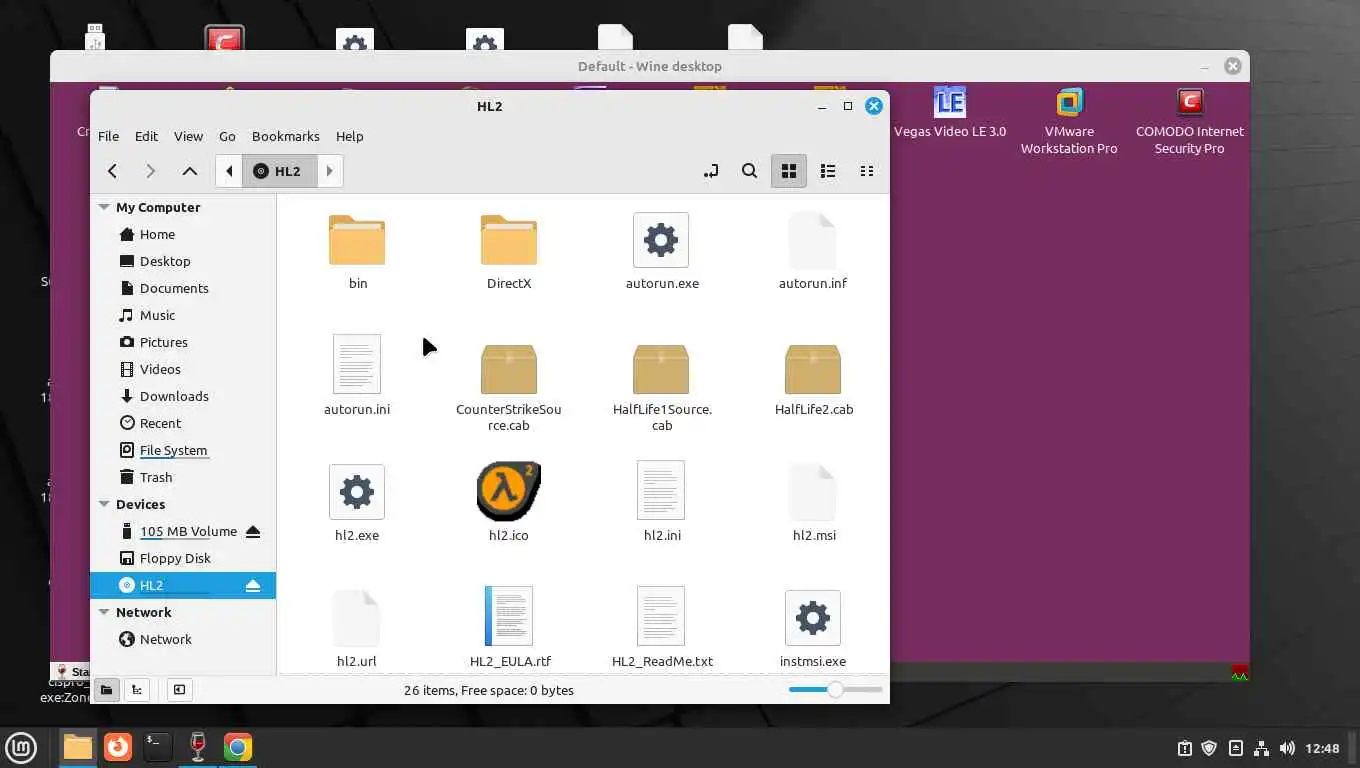Viewport: 1360px width, 768px height.
Task: Open Bookmarks menu
Action: (x=286, y=136)
